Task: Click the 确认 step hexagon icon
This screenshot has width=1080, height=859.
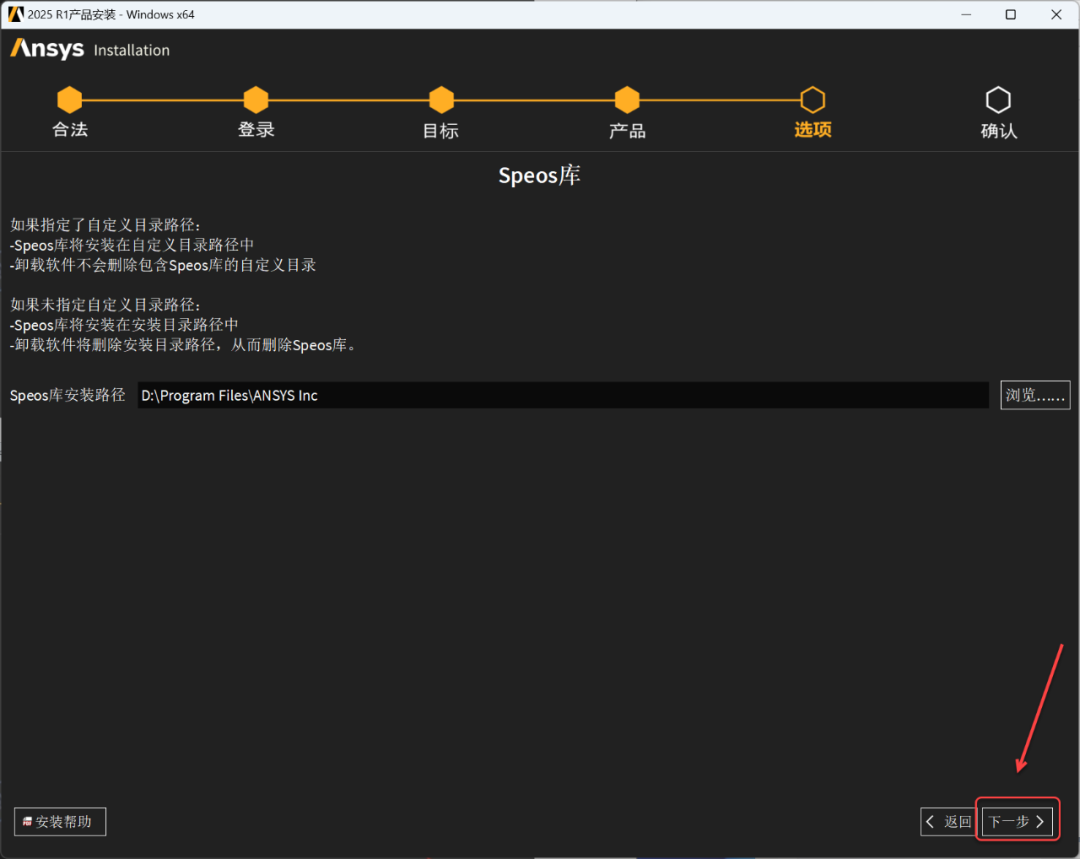Action: click(x=998, y=100)
